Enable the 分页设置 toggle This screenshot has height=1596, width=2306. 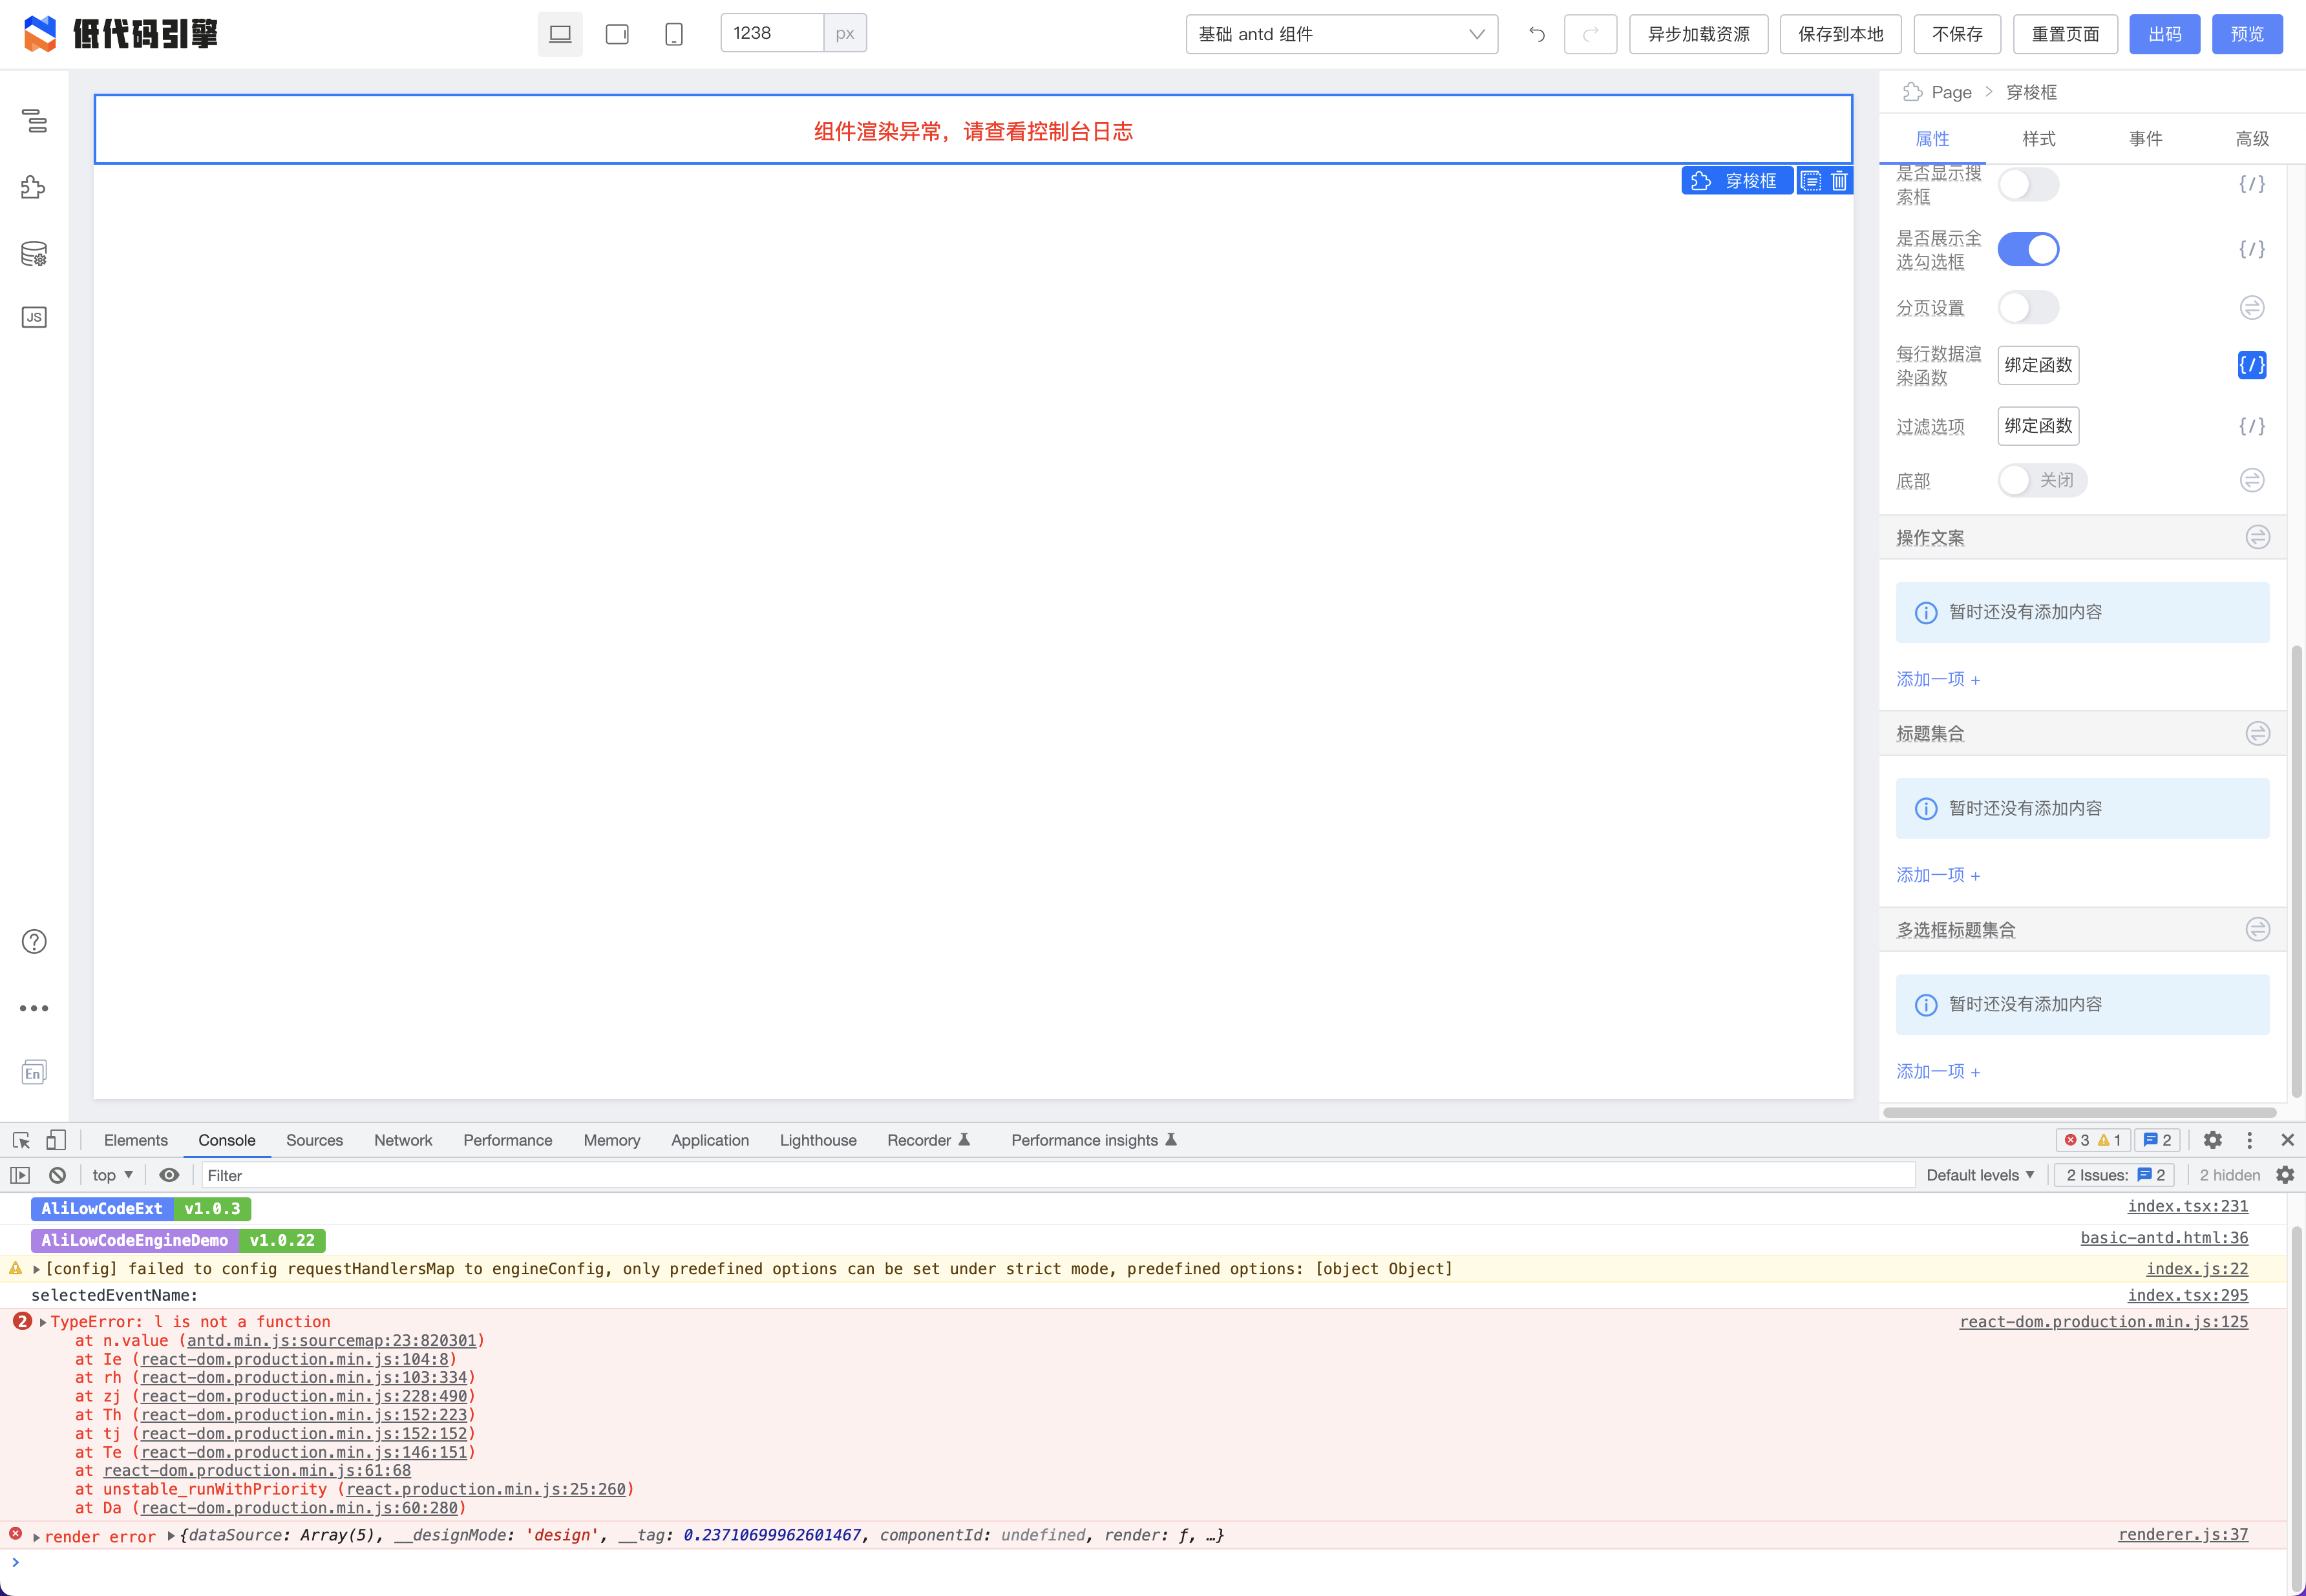[2028, 307]
